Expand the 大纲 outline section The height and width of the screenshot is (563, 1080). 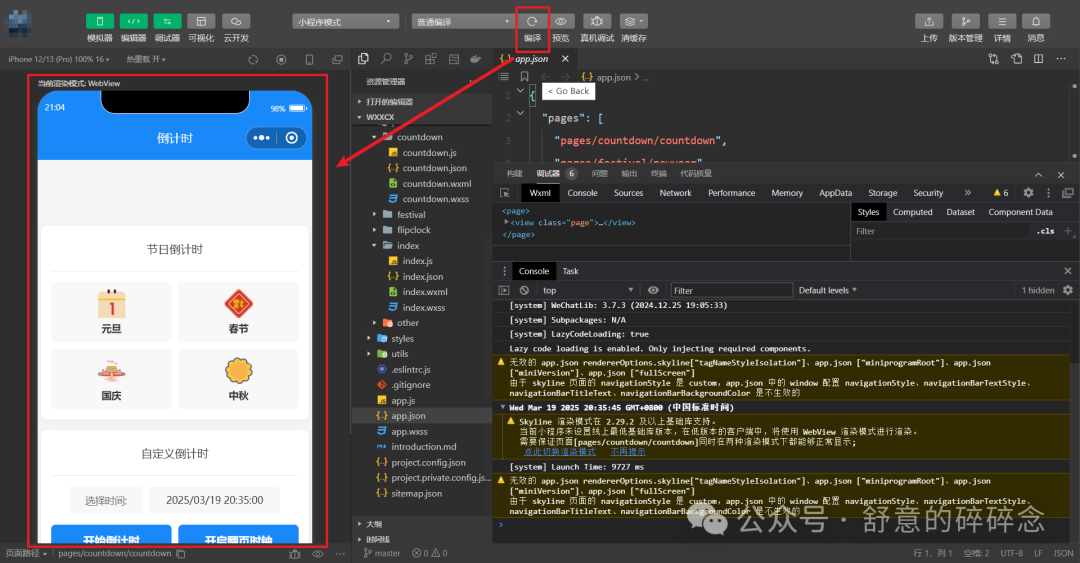tap(374, 524)
